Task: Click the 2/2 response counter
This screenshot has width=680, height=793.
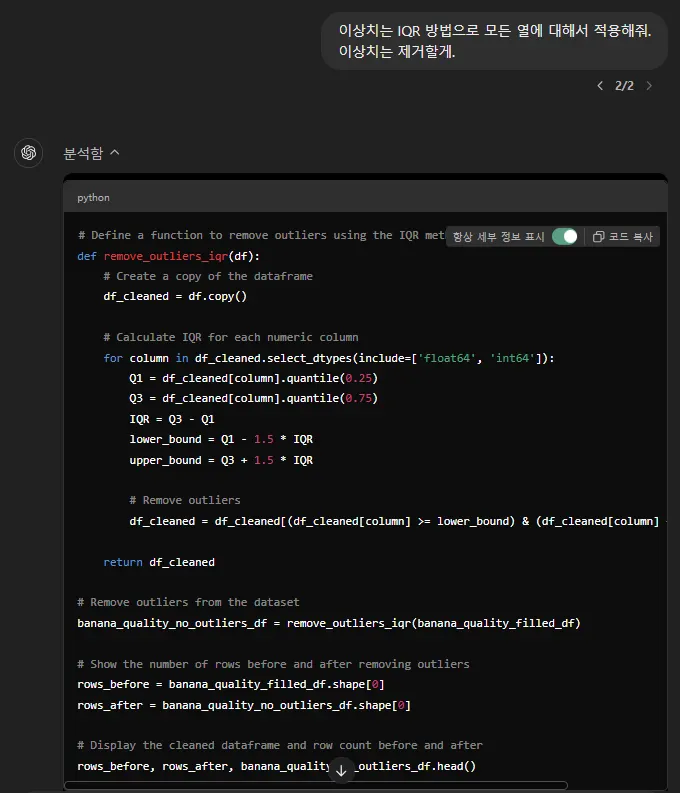Action: (624, 86)
